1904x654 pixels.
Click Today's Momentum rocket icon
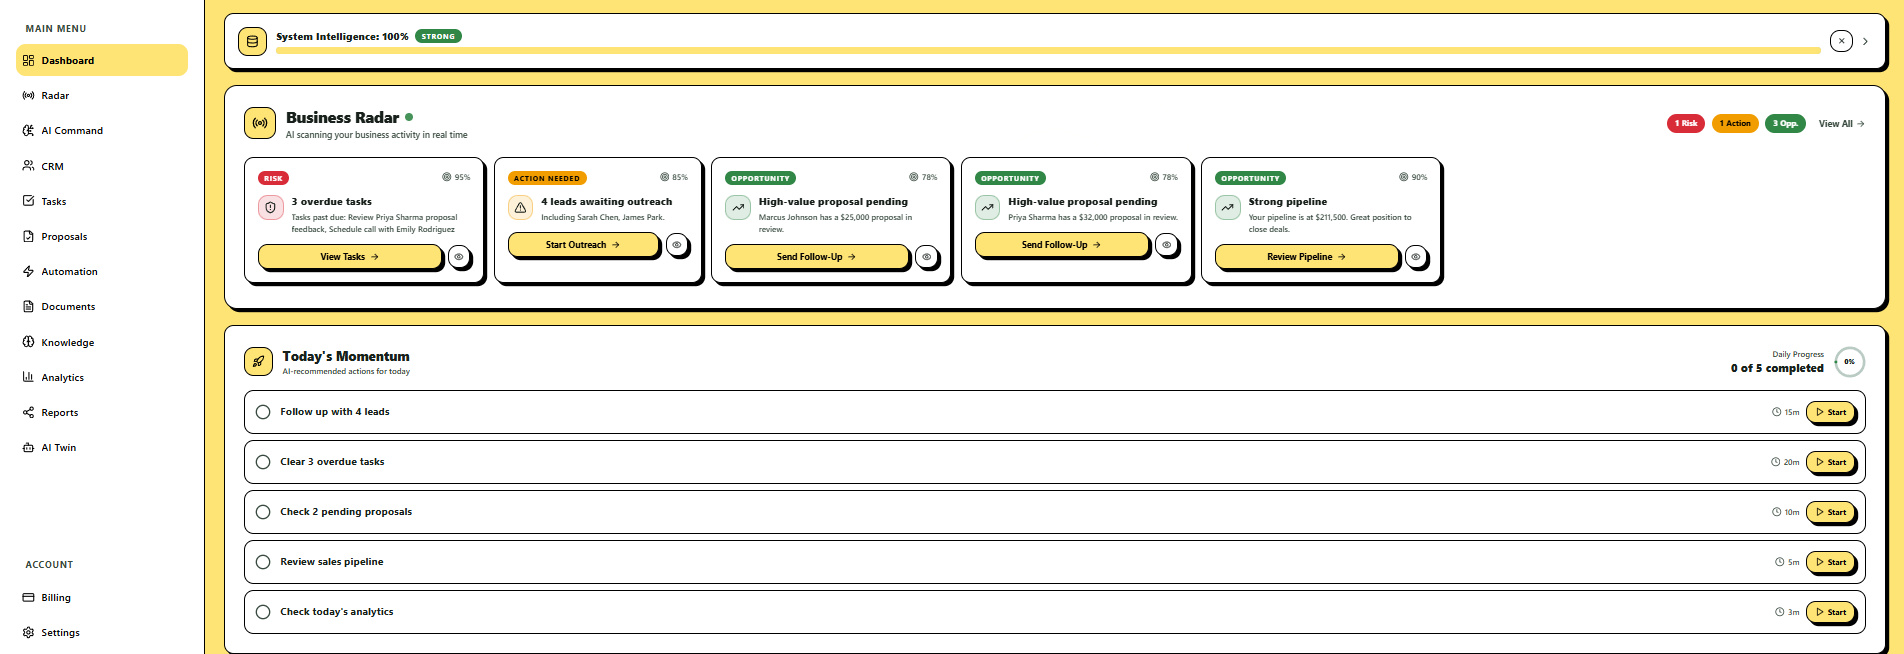coord(258,362)
